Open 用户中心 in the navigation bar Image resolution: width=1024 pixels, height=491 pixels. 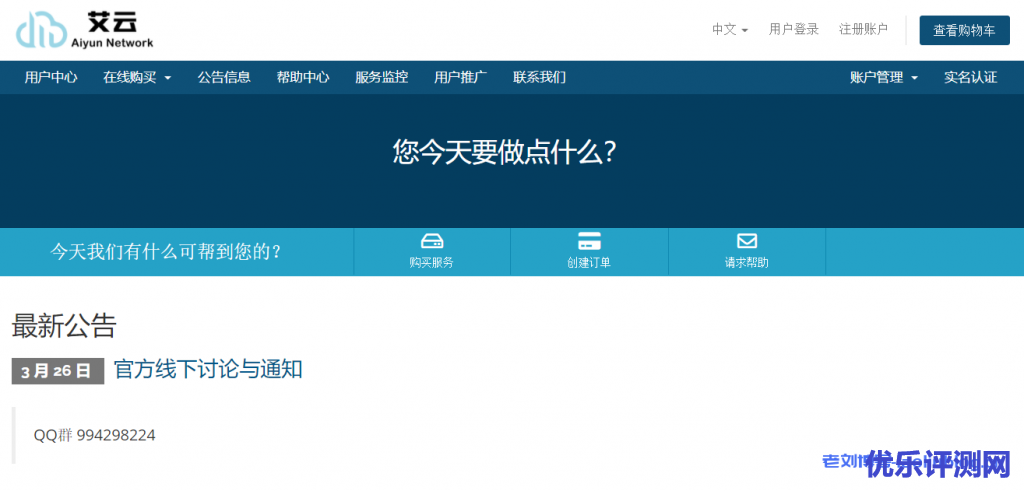pos(51,77)
